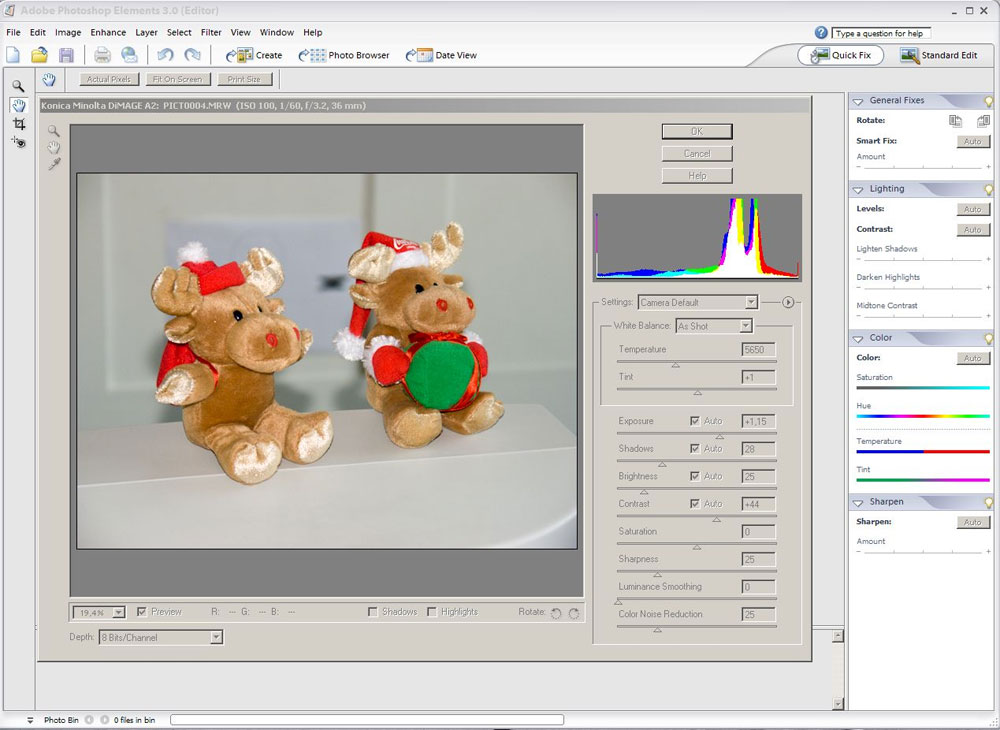
Task: Click the Undo arrow icon
Action: pyautogui.click(x=165, y=55)
